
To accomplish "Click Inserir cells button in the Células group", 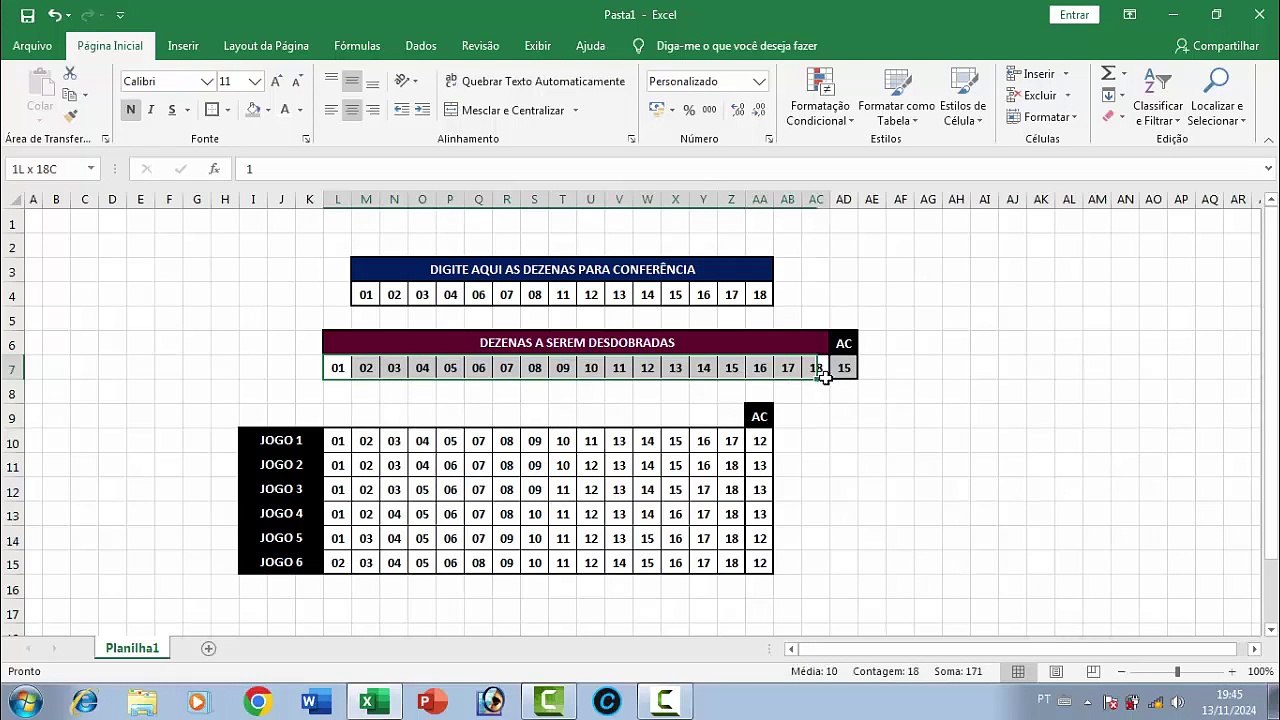I will (x=1031, y=74).
